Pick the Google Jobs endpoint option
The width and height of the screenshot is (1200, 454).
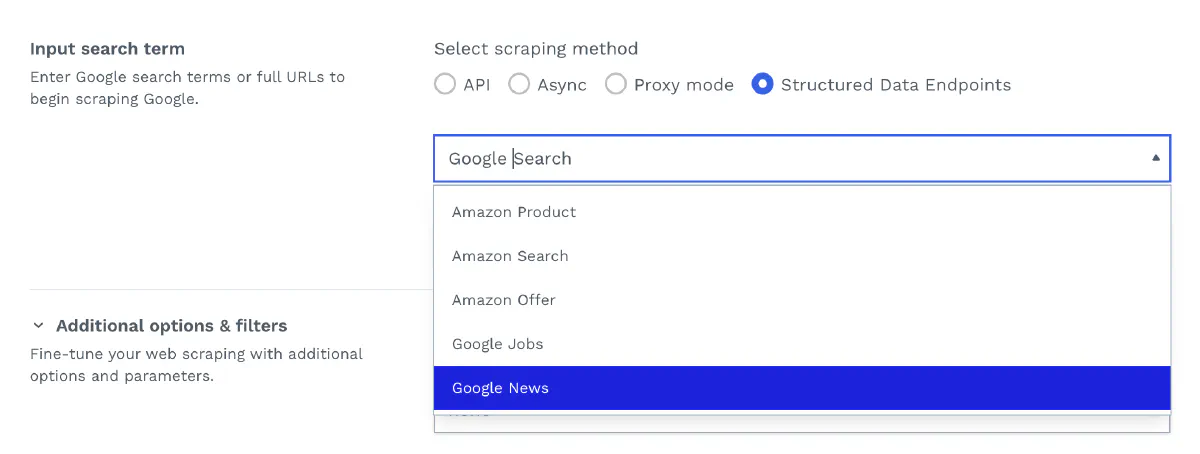498,344
